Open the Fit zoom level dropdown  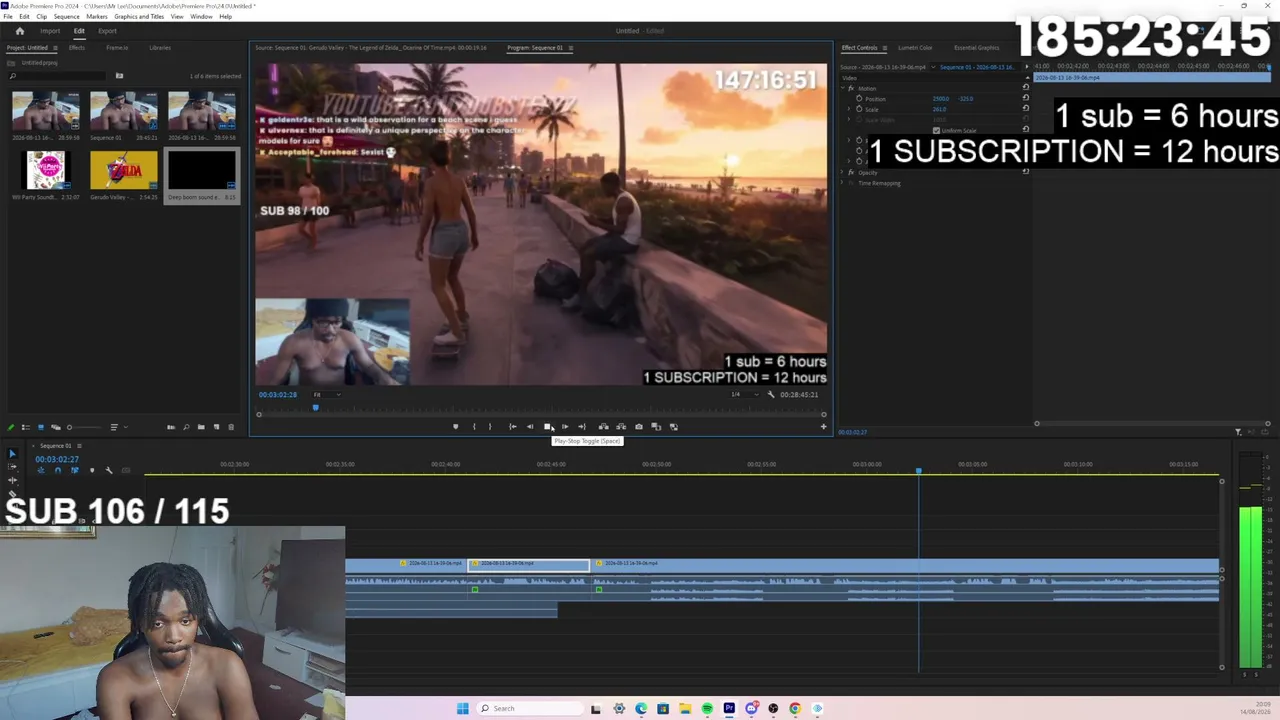click(327, 394)
